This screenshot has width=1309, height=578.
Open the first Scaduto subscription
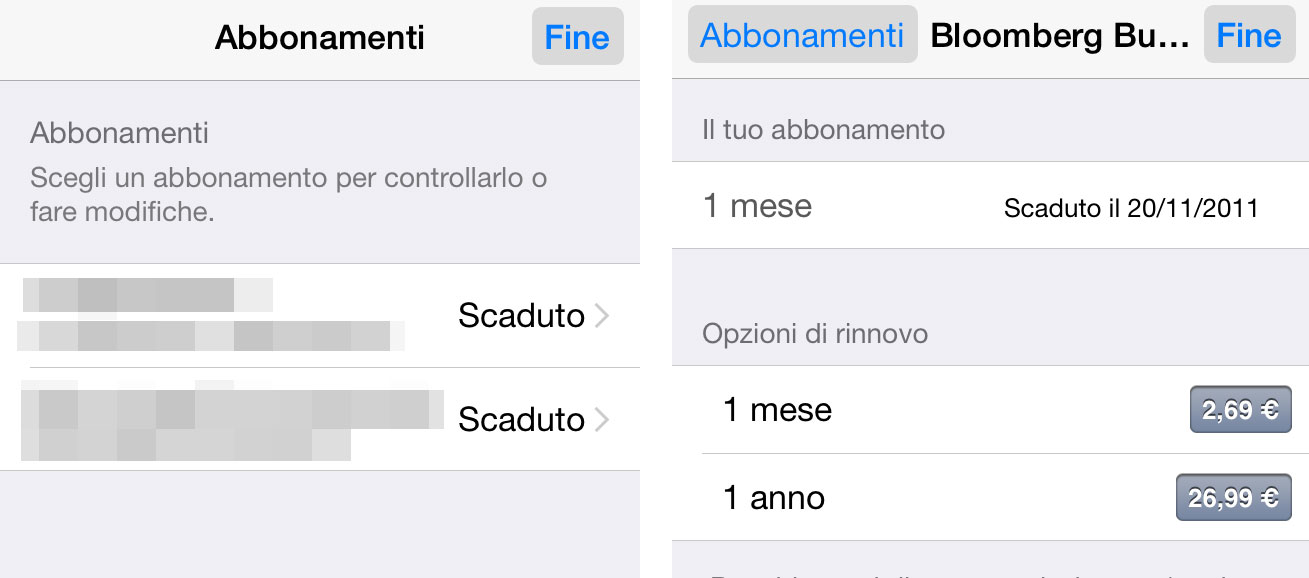320,315
